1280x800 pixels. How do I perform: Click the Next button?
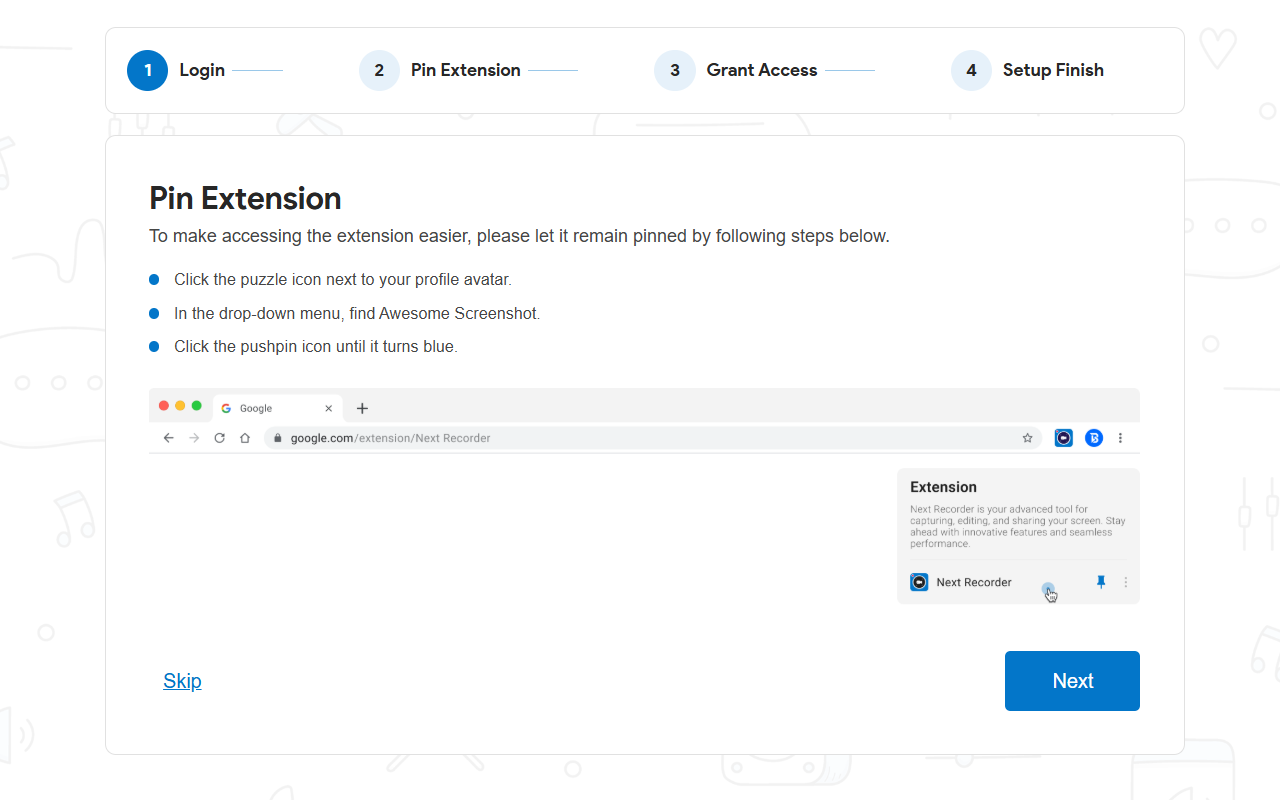(1072, 681)
